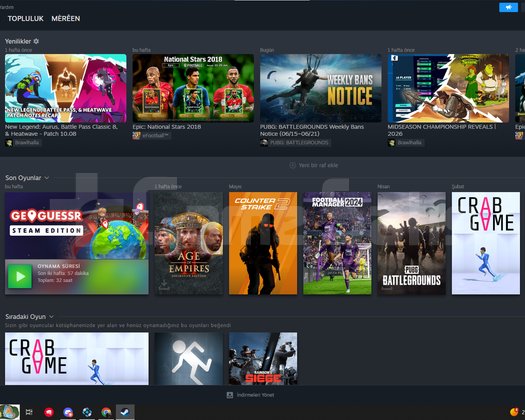Open the TOPLULUK menu tab
Screen dimensions: 525x420
tap(26, 19)
